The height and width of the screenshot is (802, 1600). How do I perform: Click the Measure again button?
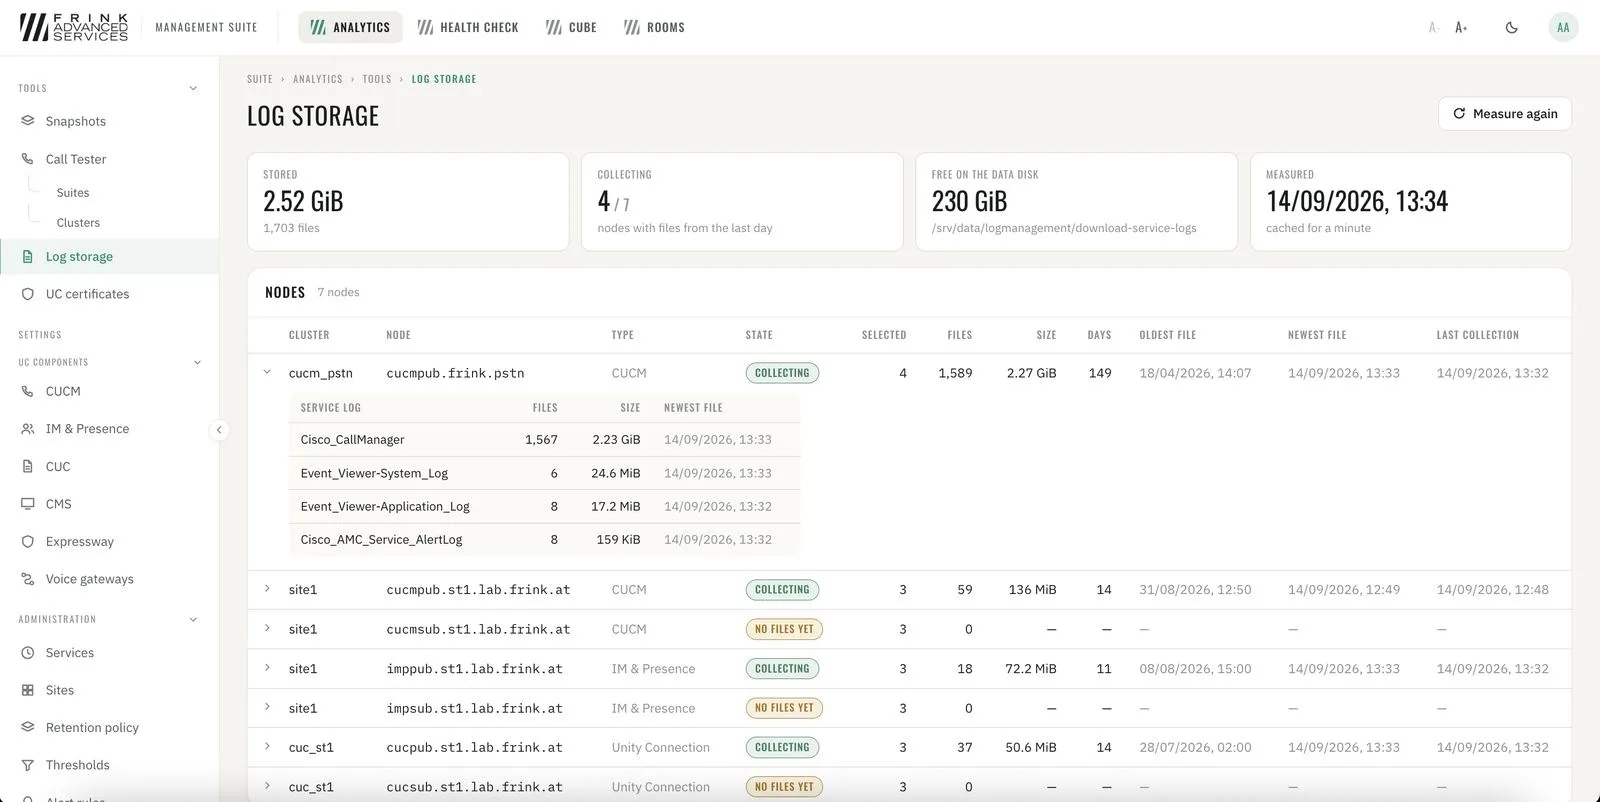coord(1505,114)
